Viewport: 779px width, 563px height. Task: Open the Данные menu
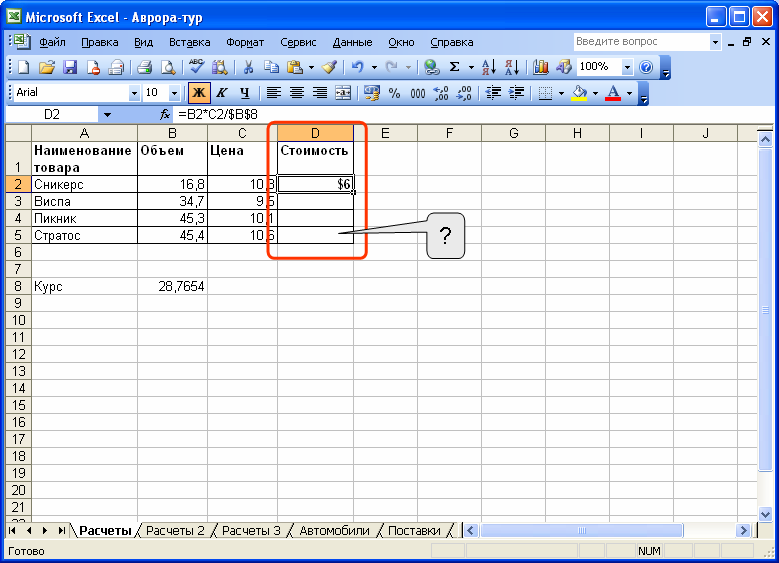[x=352, y=42]
